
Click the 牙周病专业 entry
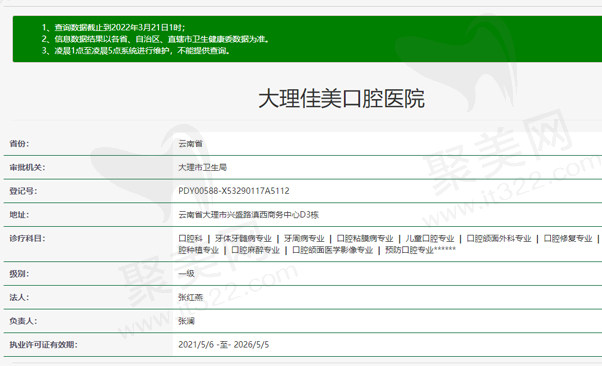pyautogui.click(x=304, y=238)
